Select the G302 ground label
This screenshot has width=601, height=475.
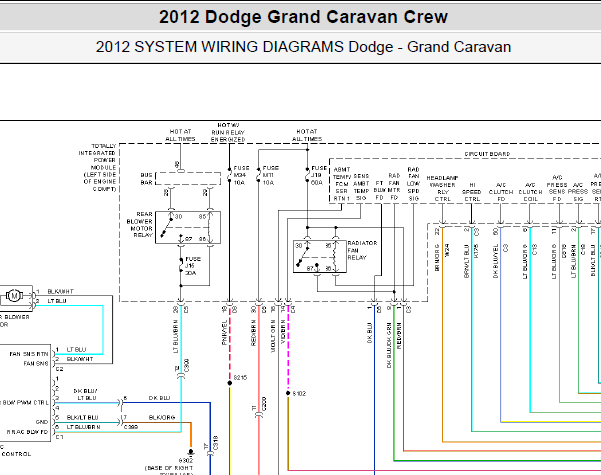click(186, 461)
